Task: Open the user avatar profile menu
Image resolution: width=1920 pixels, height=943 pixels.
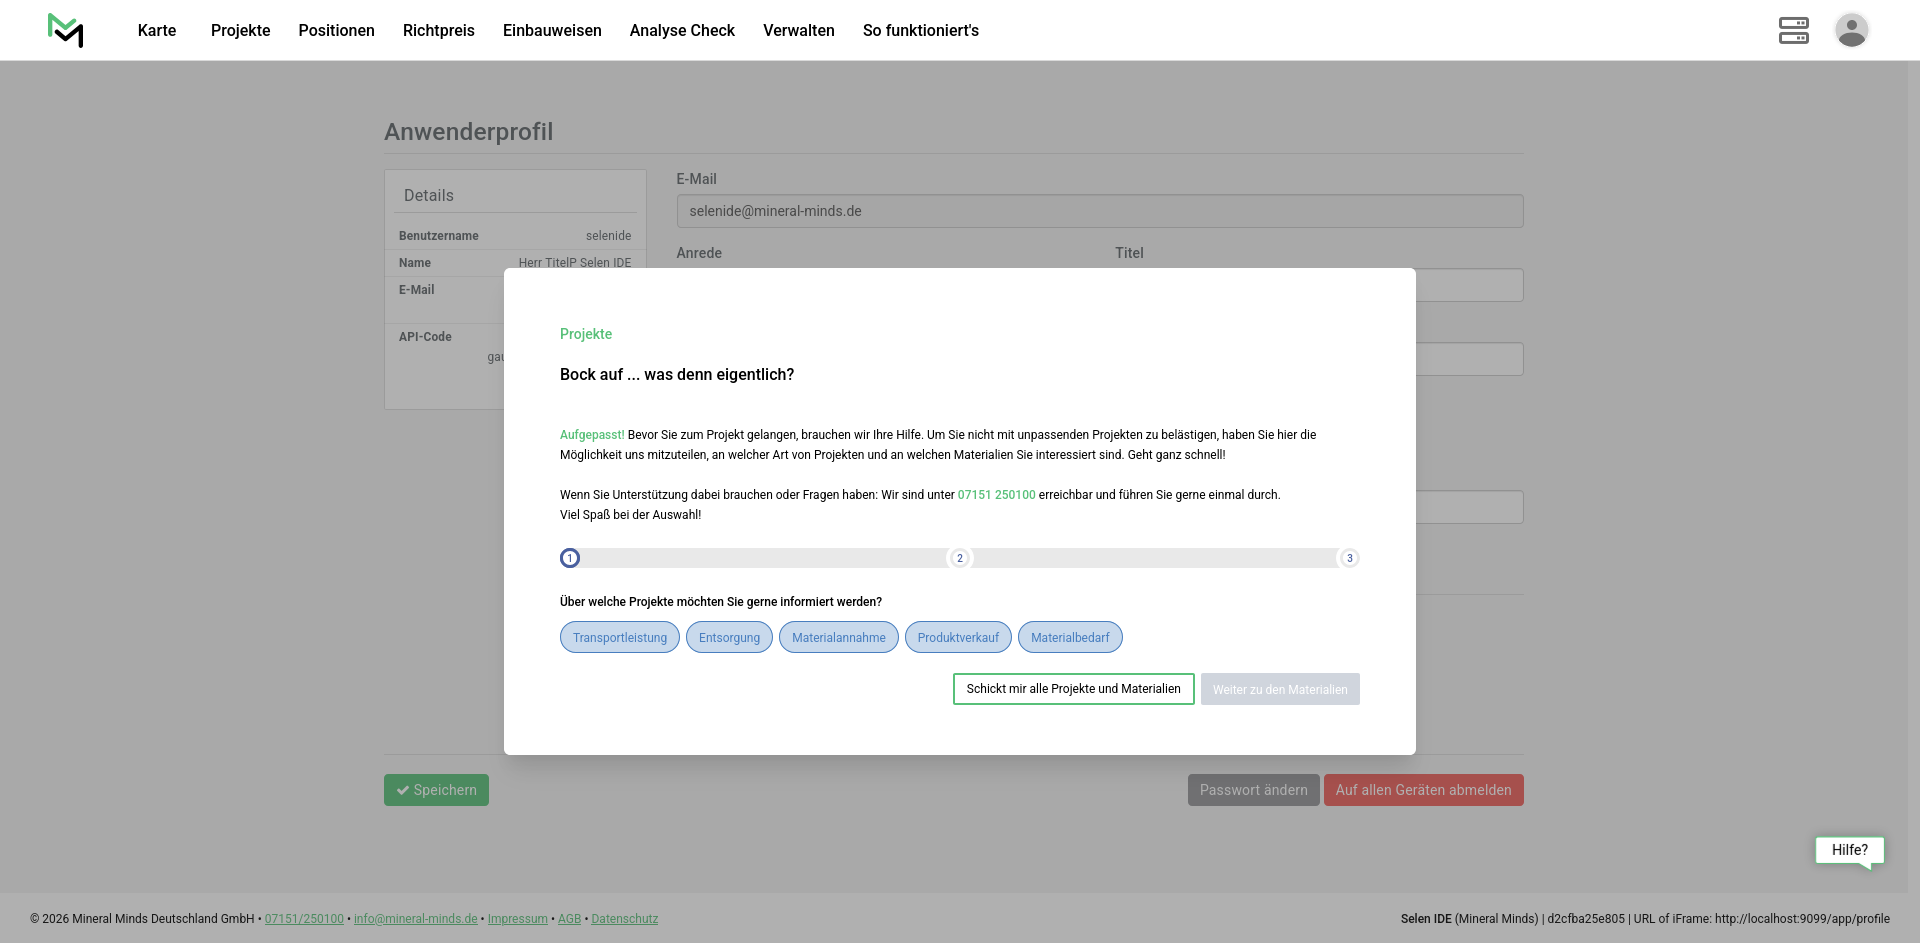Action: click(x=1851, y=30)
